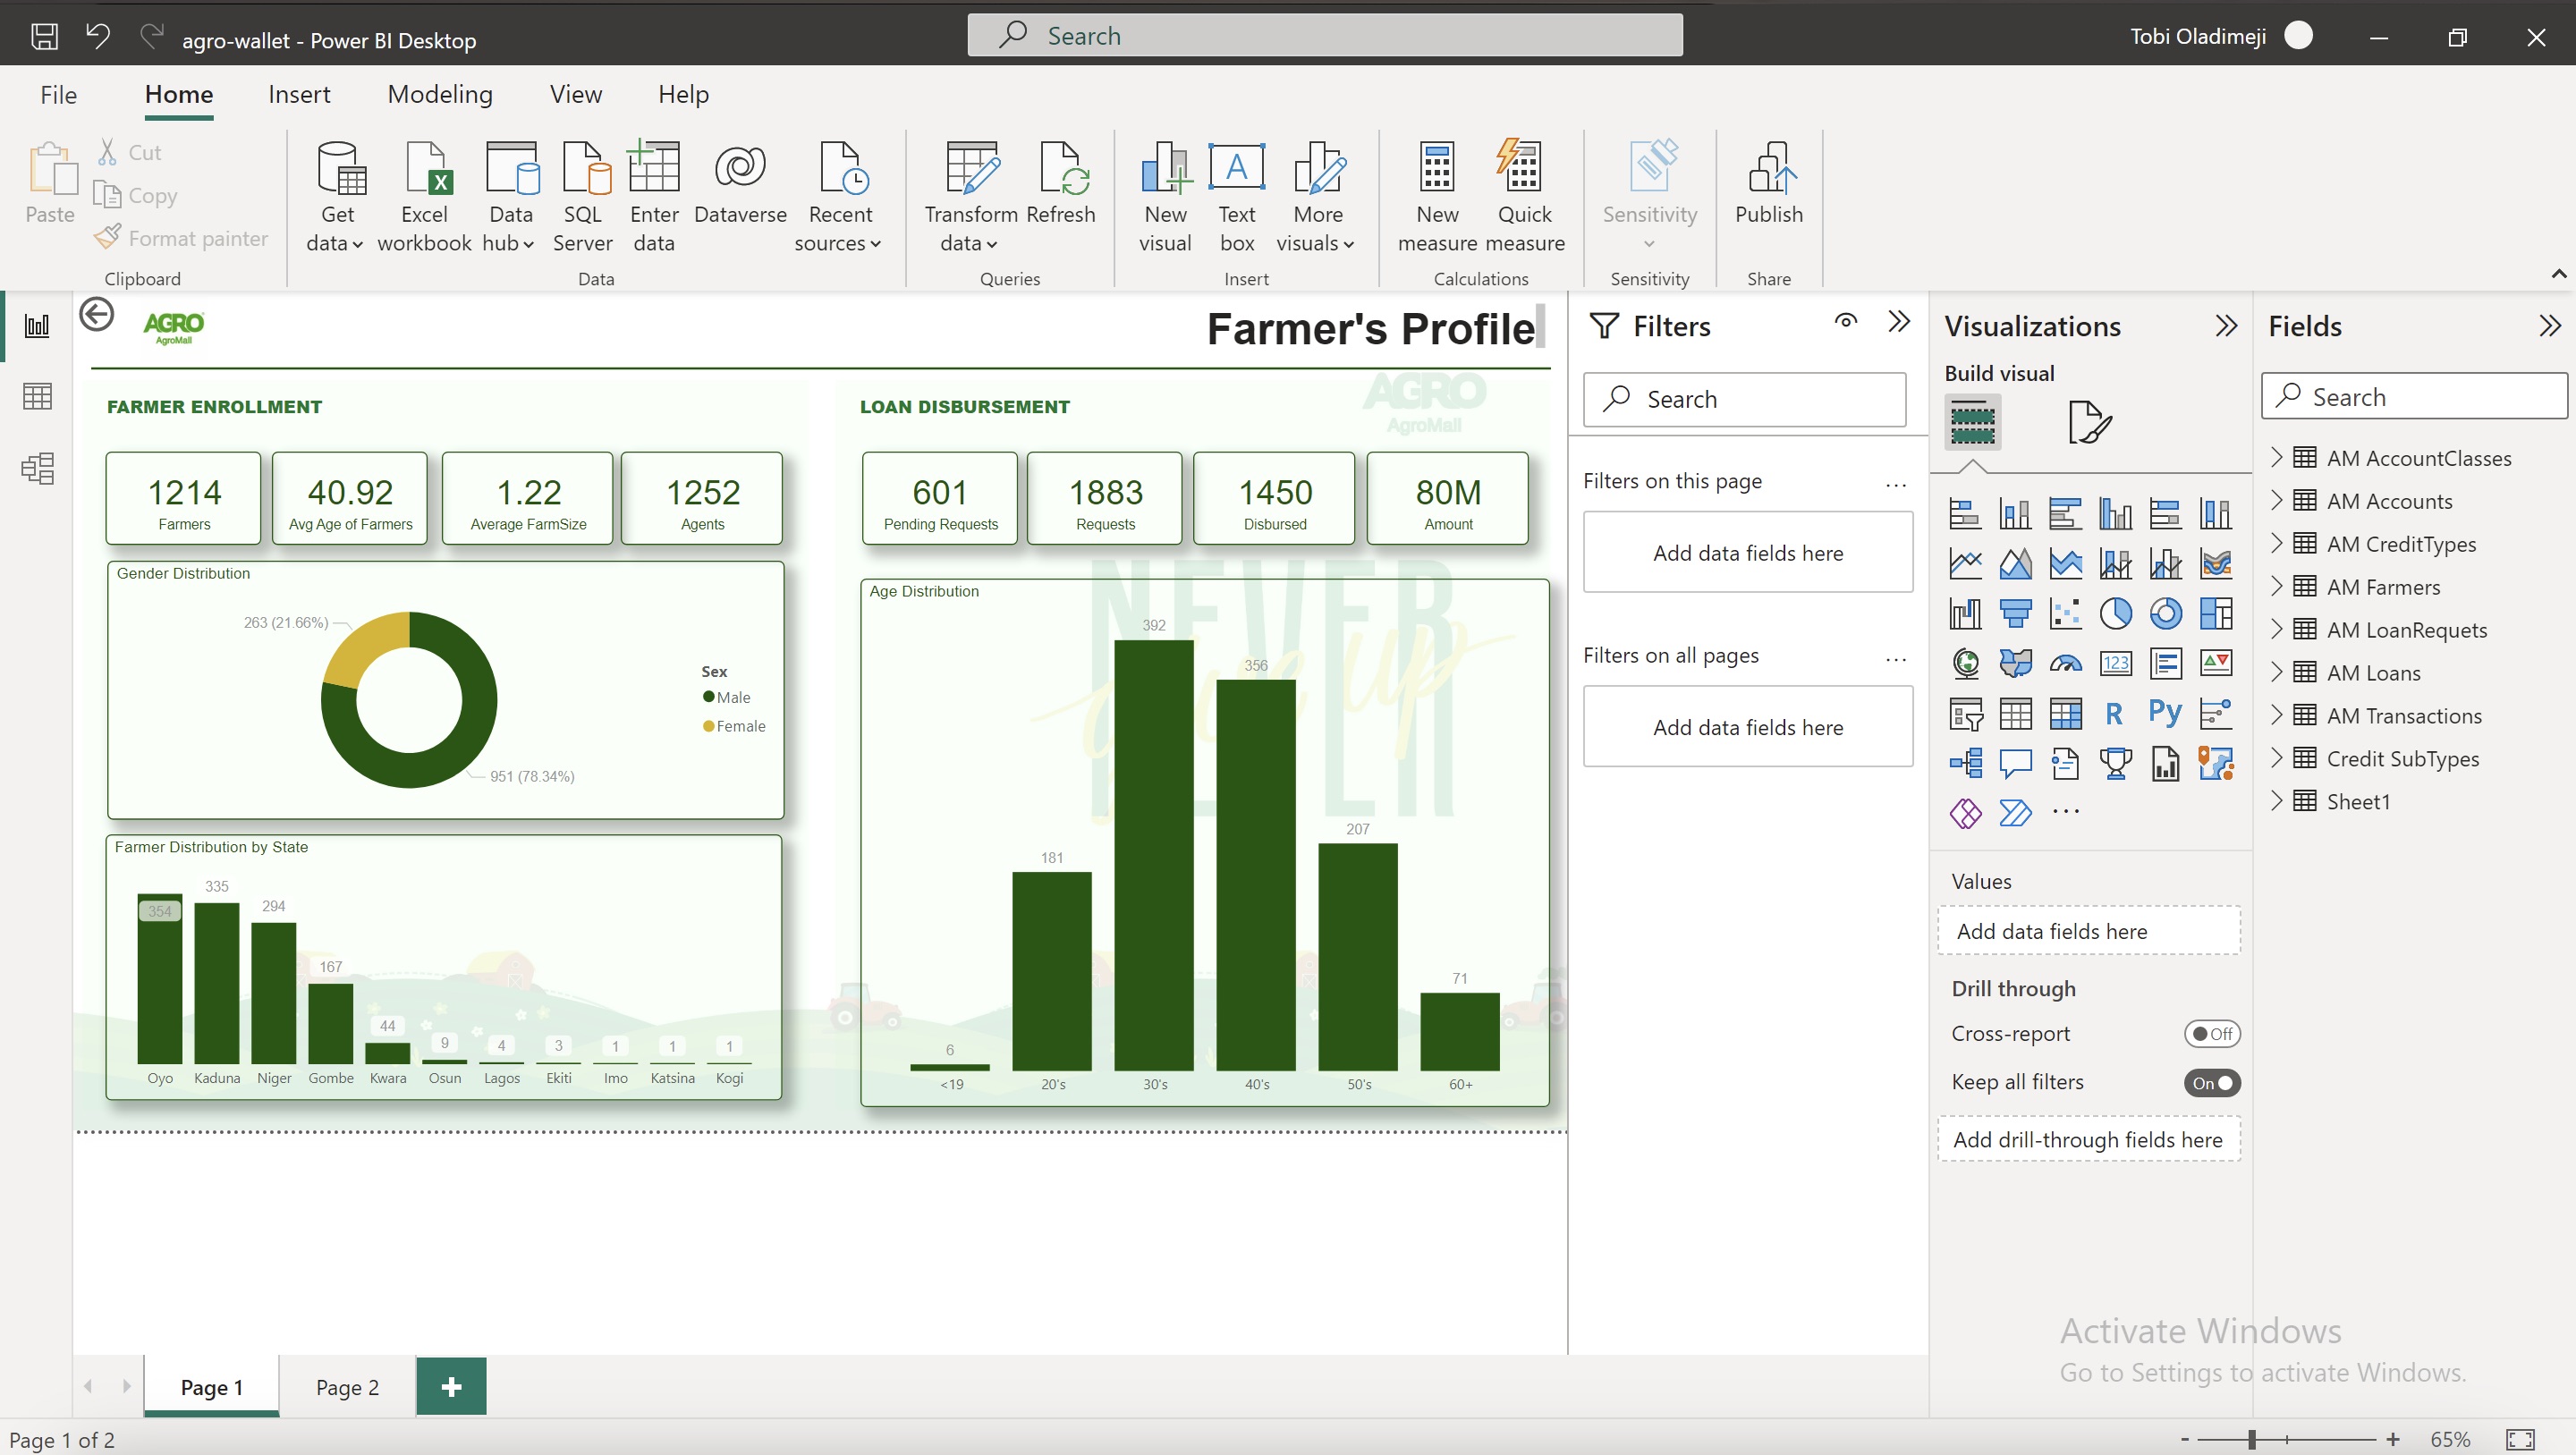Toggle Cross-report drill through off switch
The image size is (2576, 1455).
click(2212, 1033)
